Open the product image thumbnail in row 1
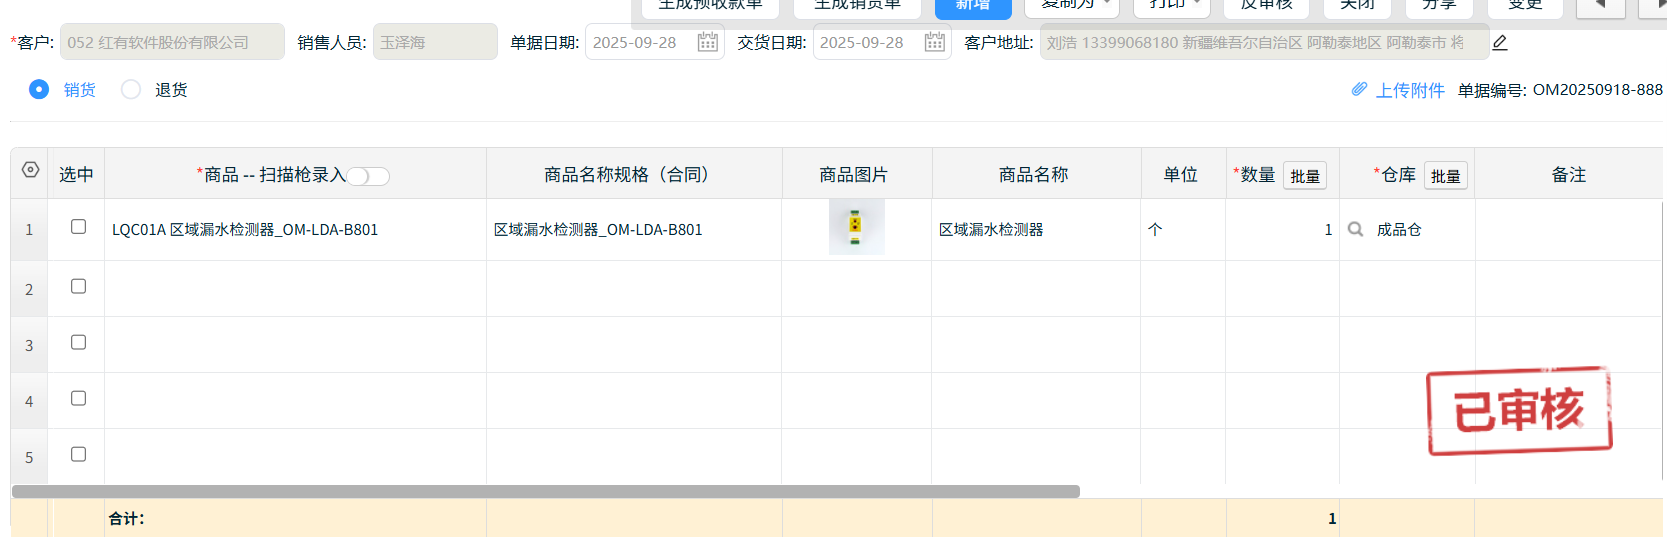Image resolution: width=1667 pixels, height=546 pixels. pyautogui.click(x=856, y=227)
